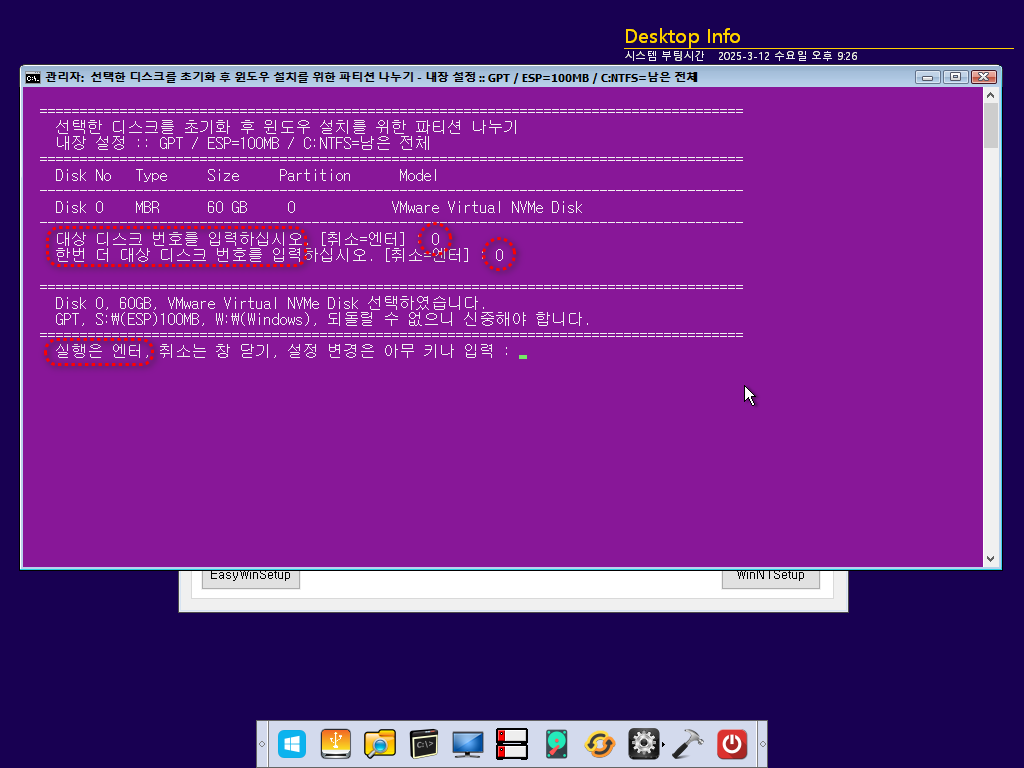Click the 'VMware Virtual NVMe Disk' model cell
Image resolution: width=1024 pixels, height=768 pixels.
click(x=487, y=208)
